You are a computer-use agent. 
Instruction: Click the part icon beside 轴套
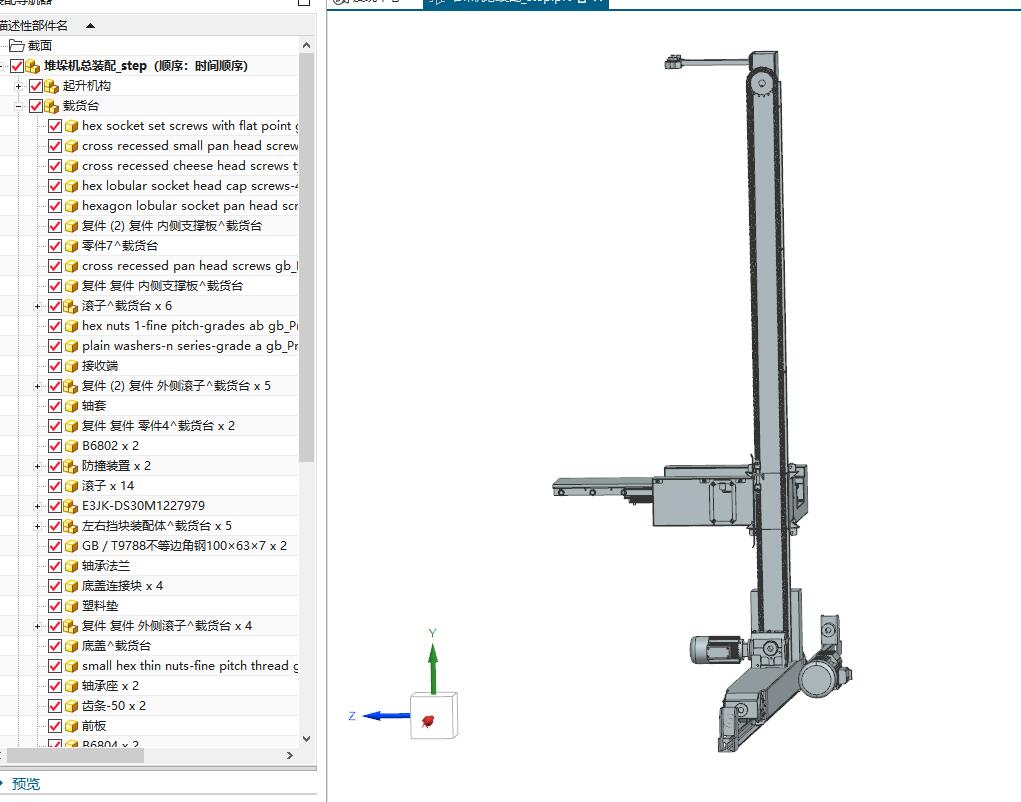[x=71, y=406]
